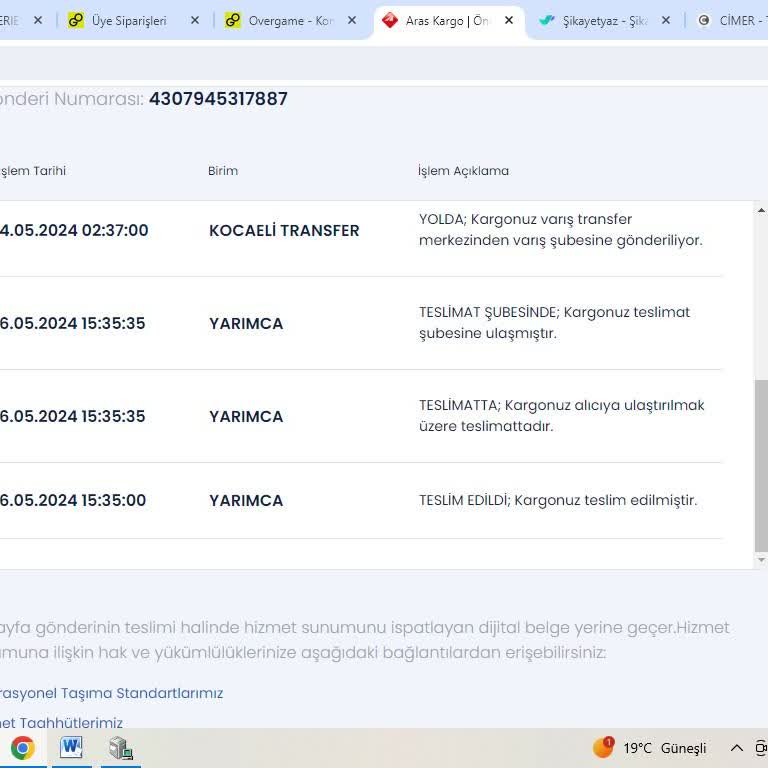Open the weather widget showing 19°C Güneşli
This screenshot has width=768, height=768.
pos(649,748)
